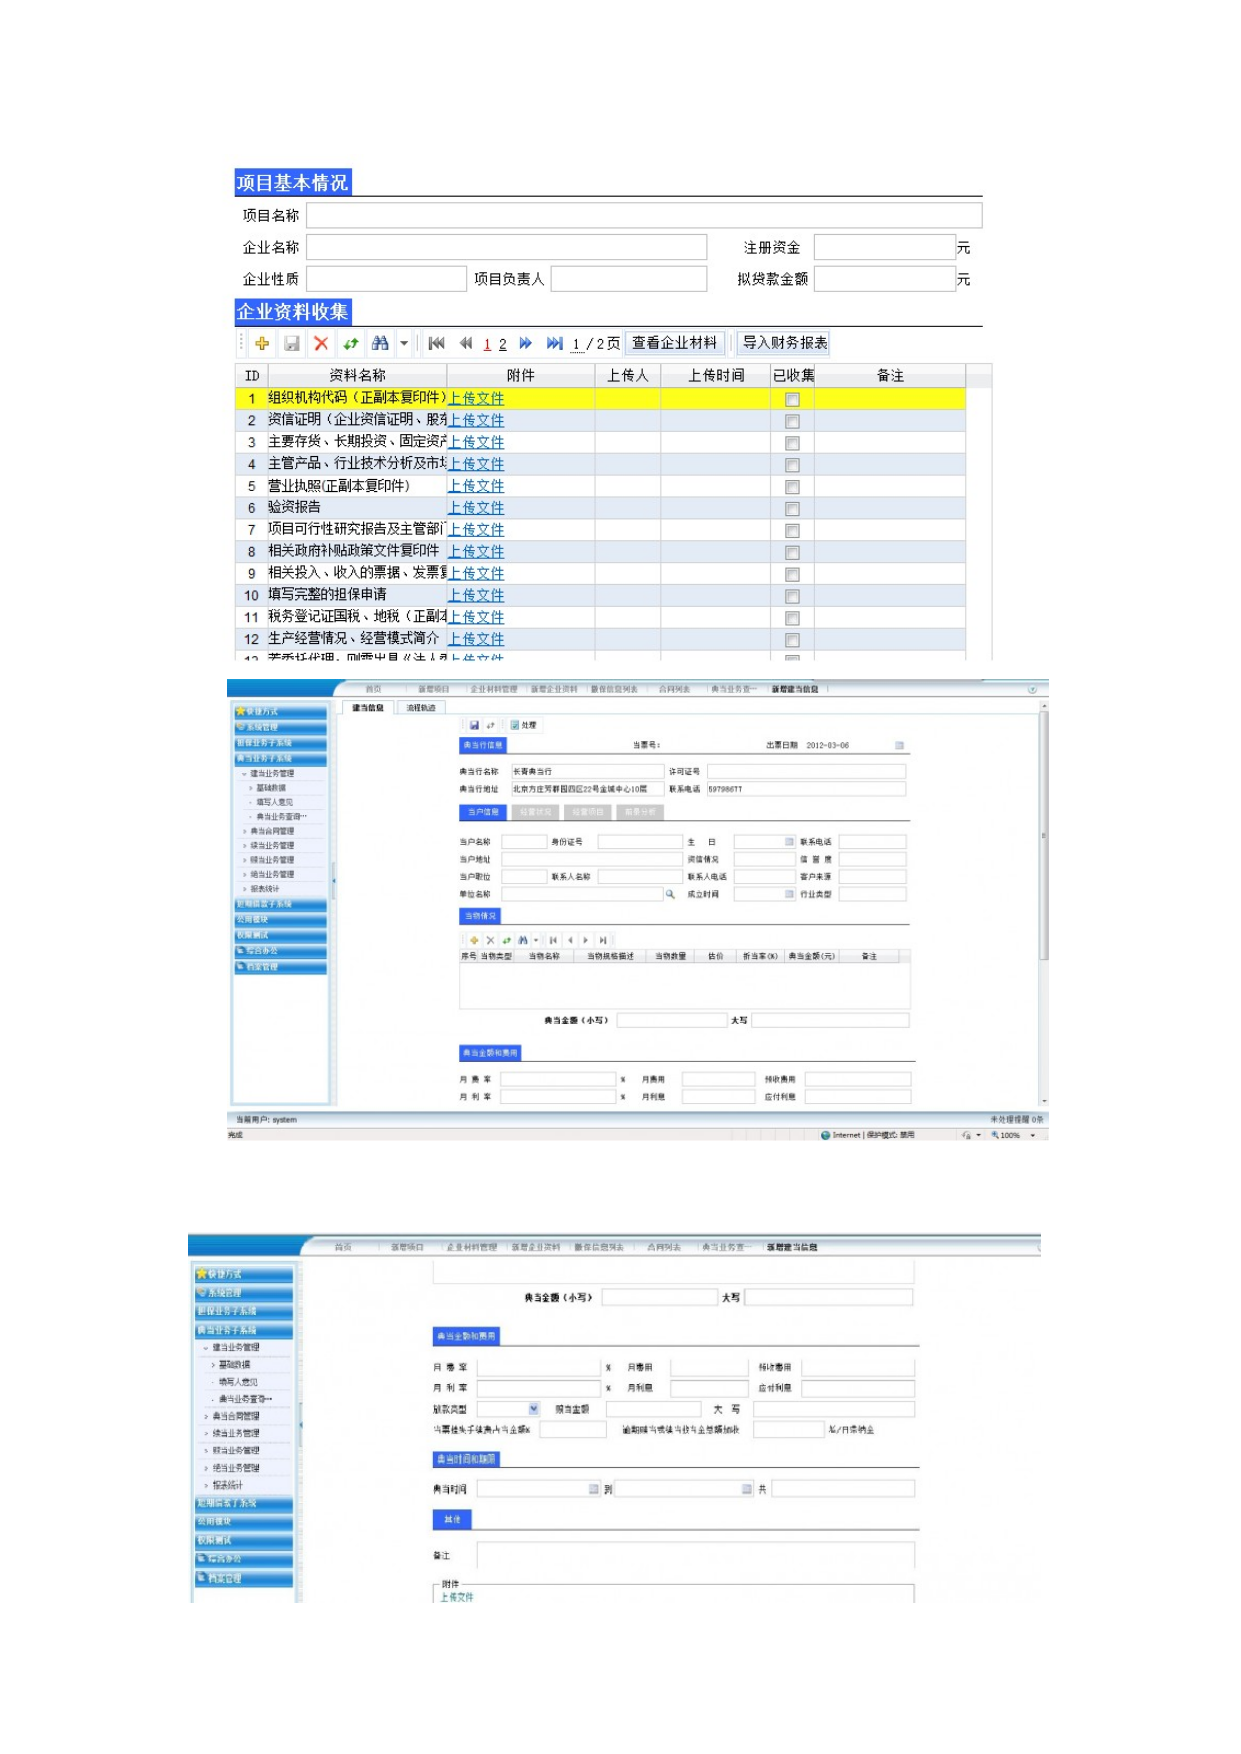Open 首页 tab in the middle screenshot

click(373, 689)
